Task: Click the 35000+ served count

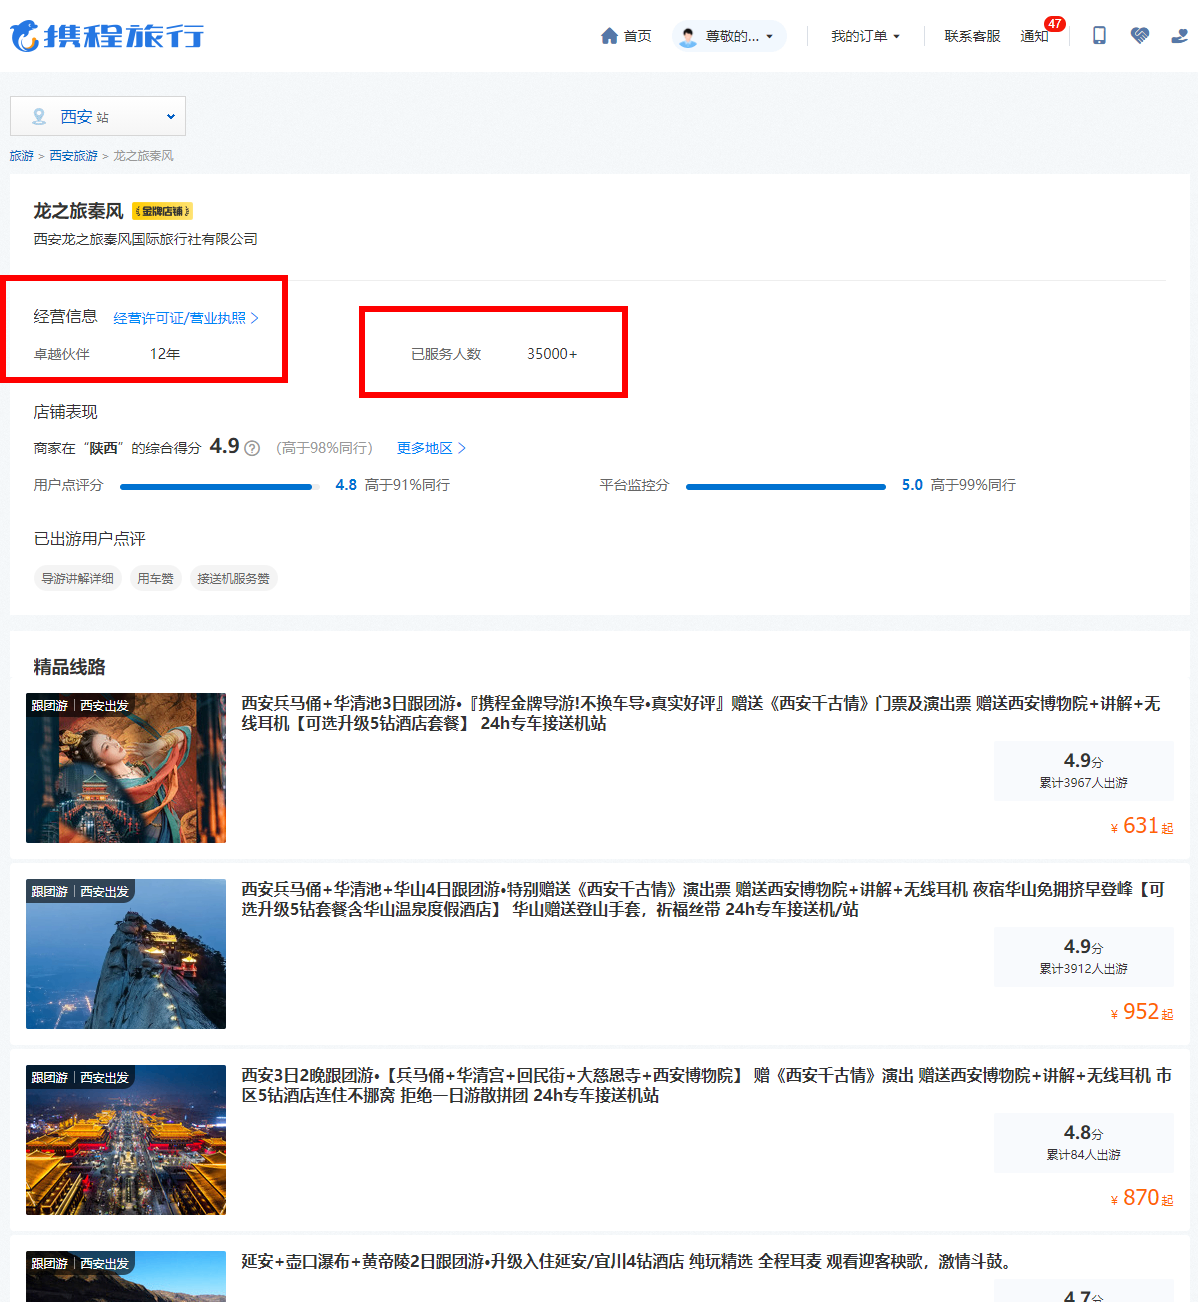Action: (x=552, y=354)
